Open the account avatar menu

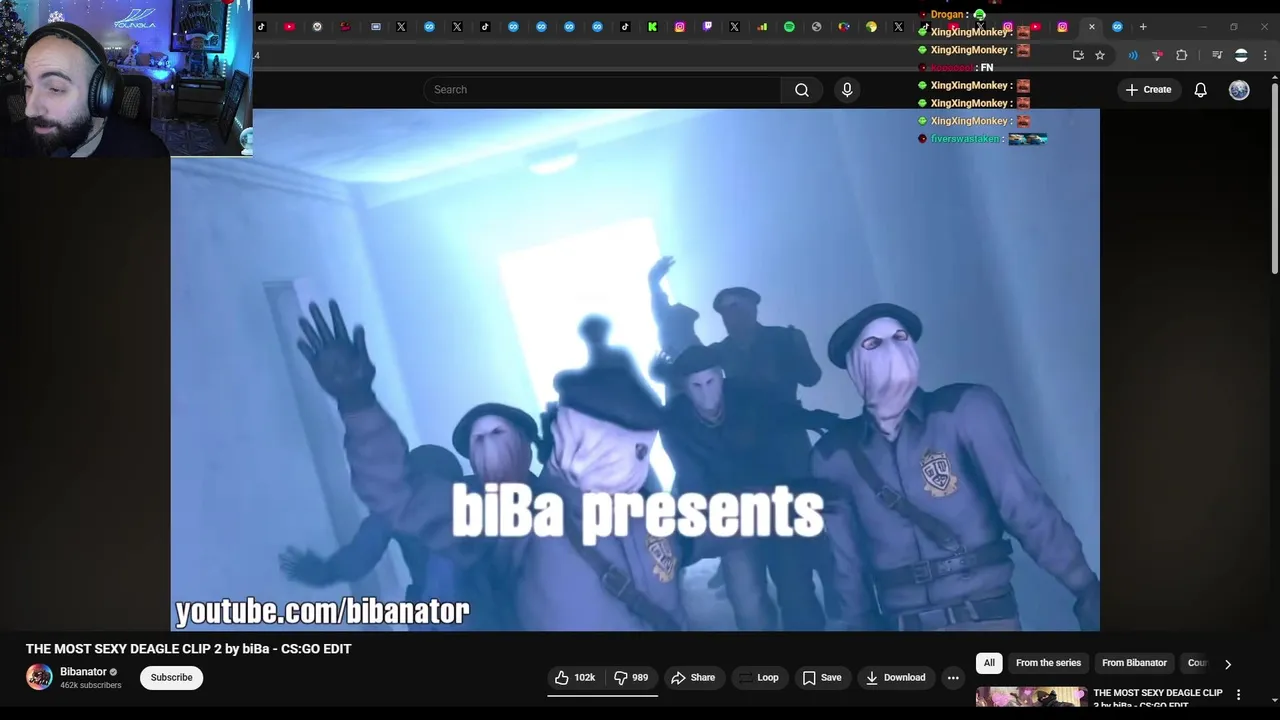pyautogui.click(x=1239, y=90)
